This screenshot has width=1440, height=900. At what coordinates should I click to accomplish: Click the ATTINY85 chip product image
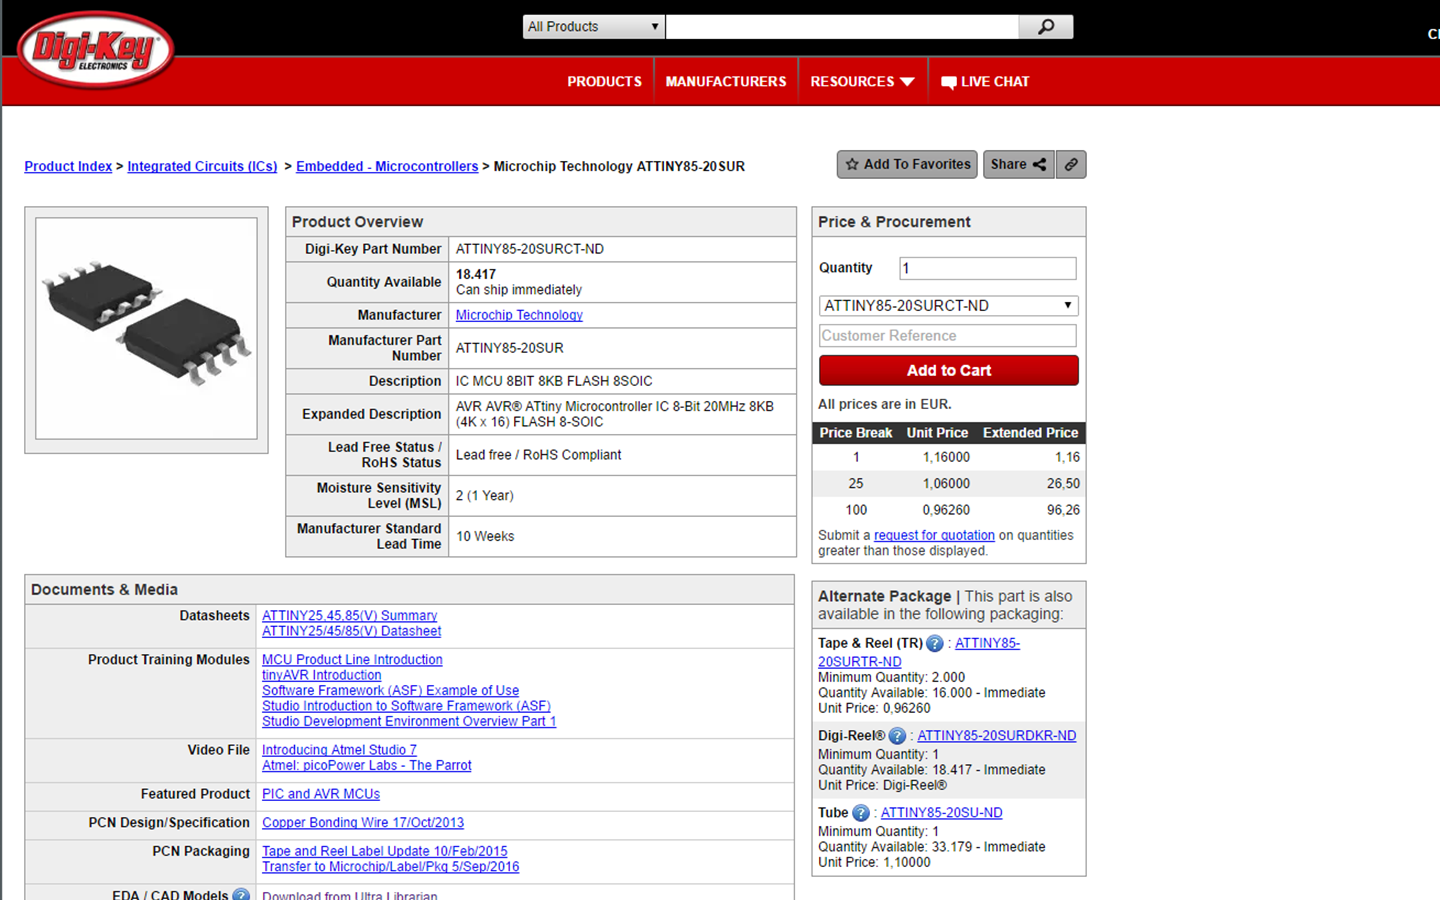(x=146, y=328)
